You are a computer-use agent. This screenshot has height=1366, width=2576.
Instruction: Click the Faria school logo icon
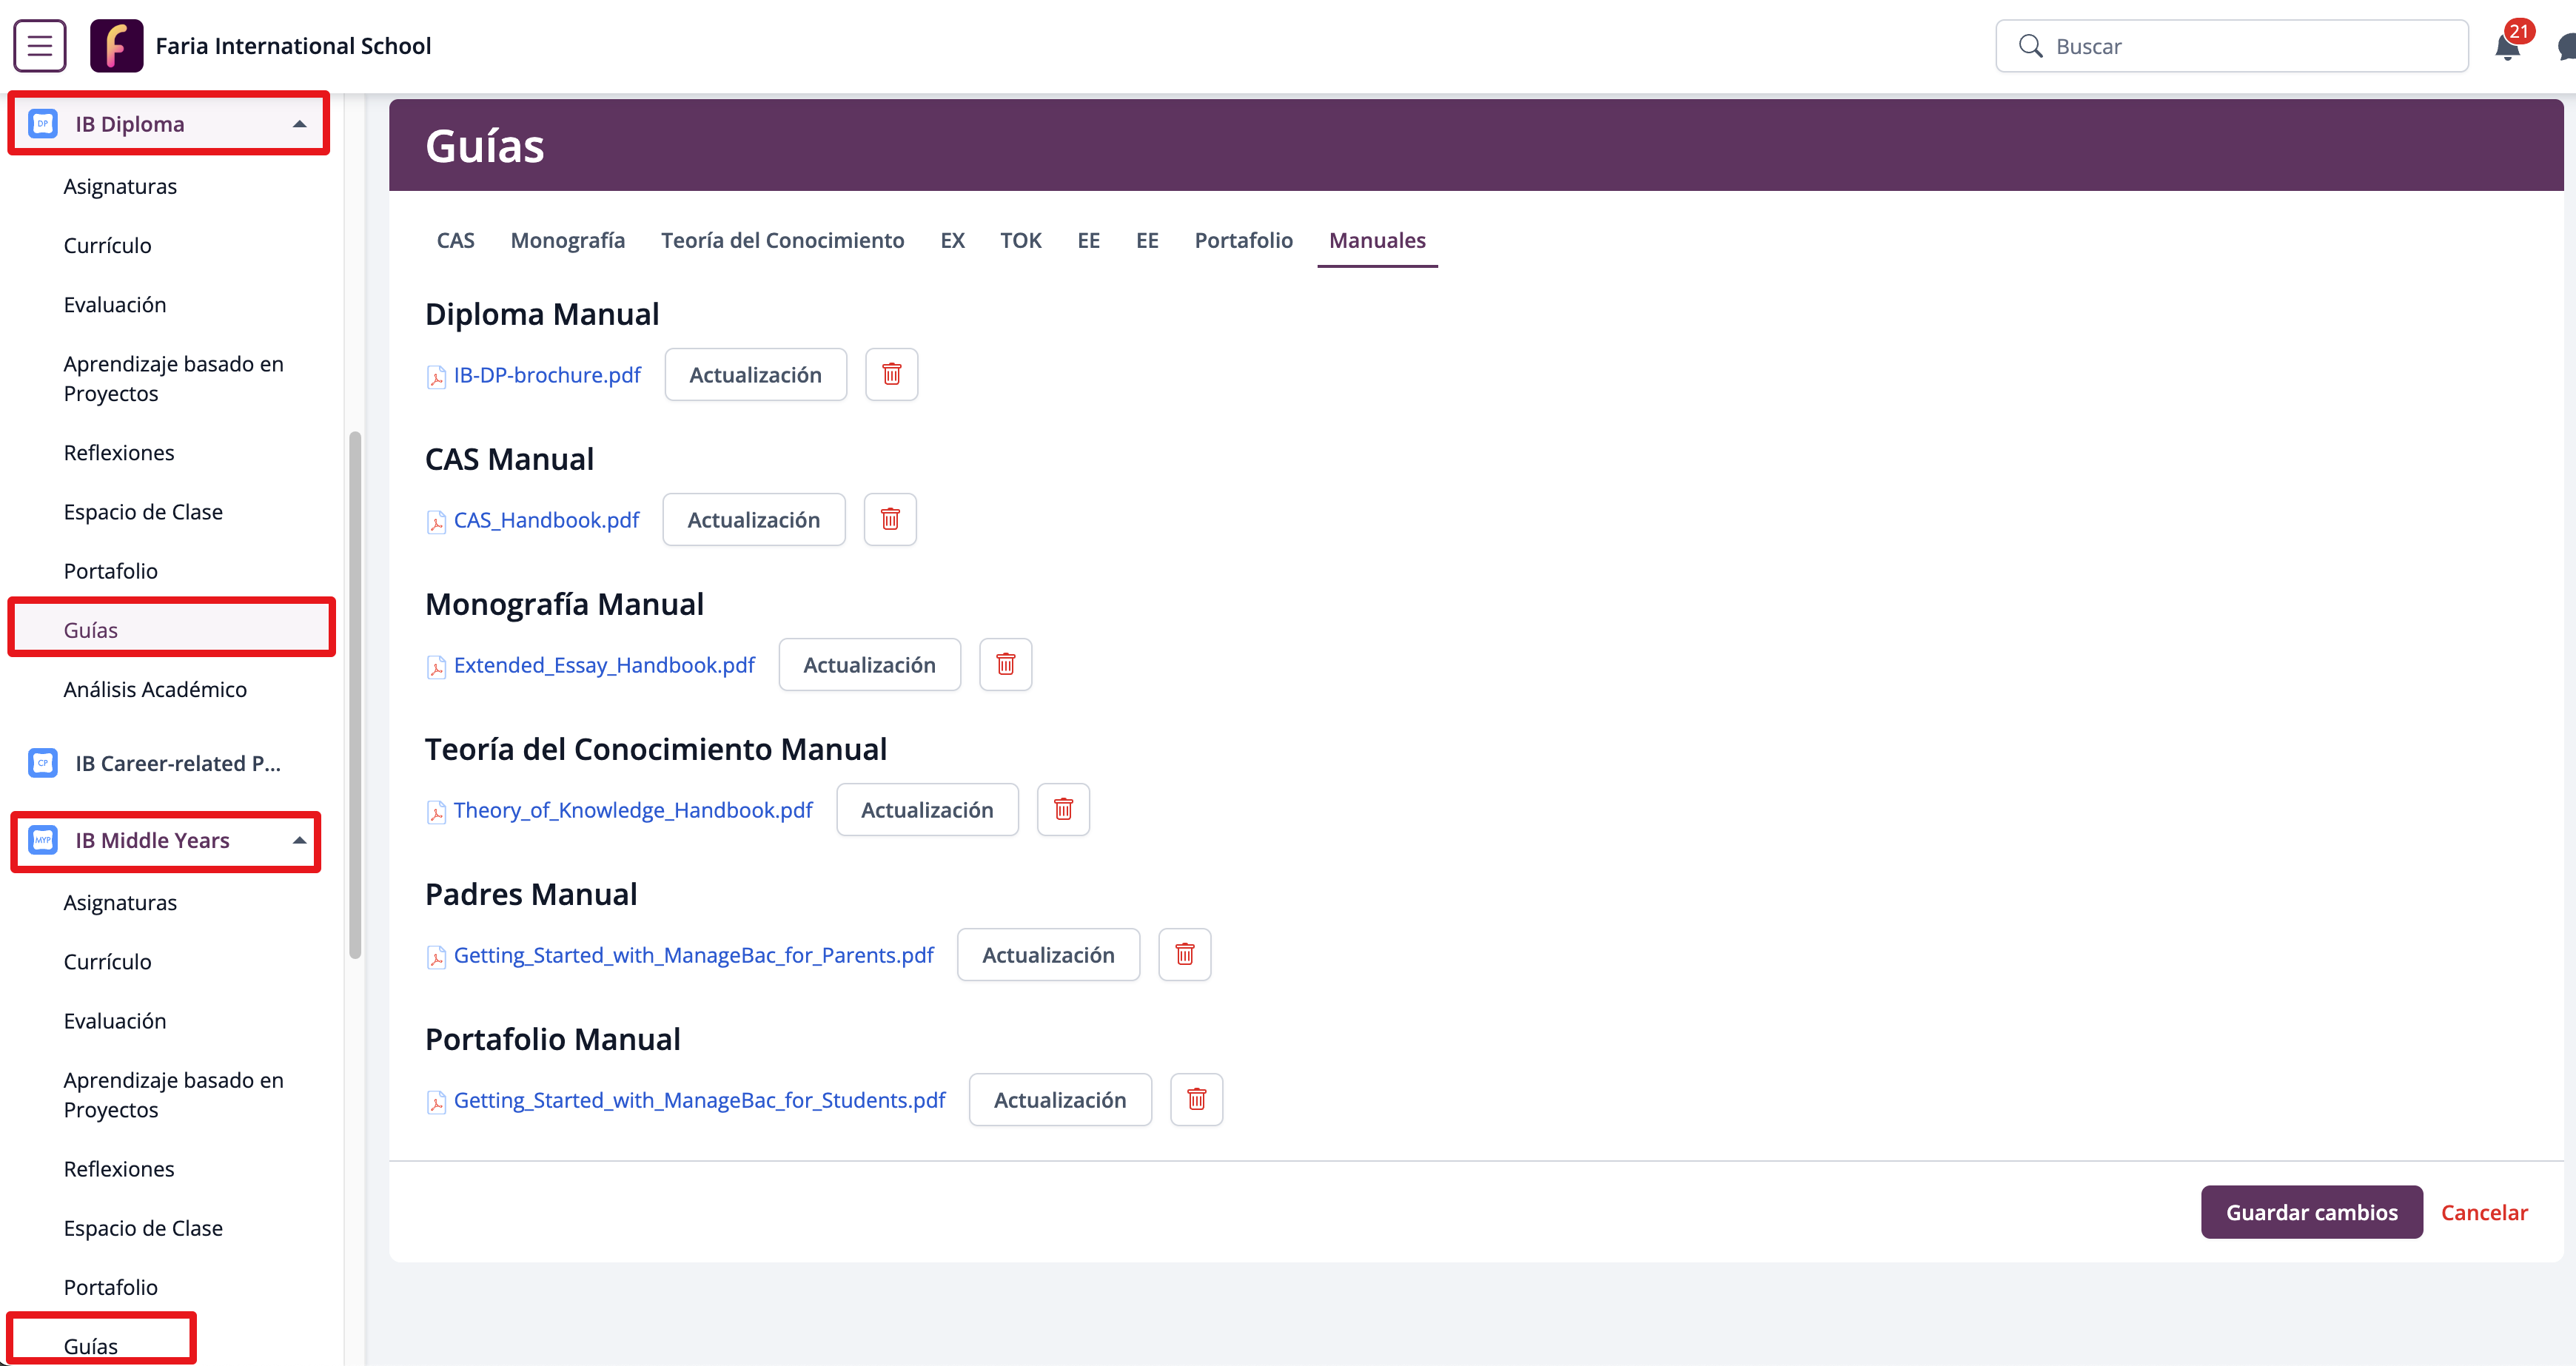(x=116, y=46)
